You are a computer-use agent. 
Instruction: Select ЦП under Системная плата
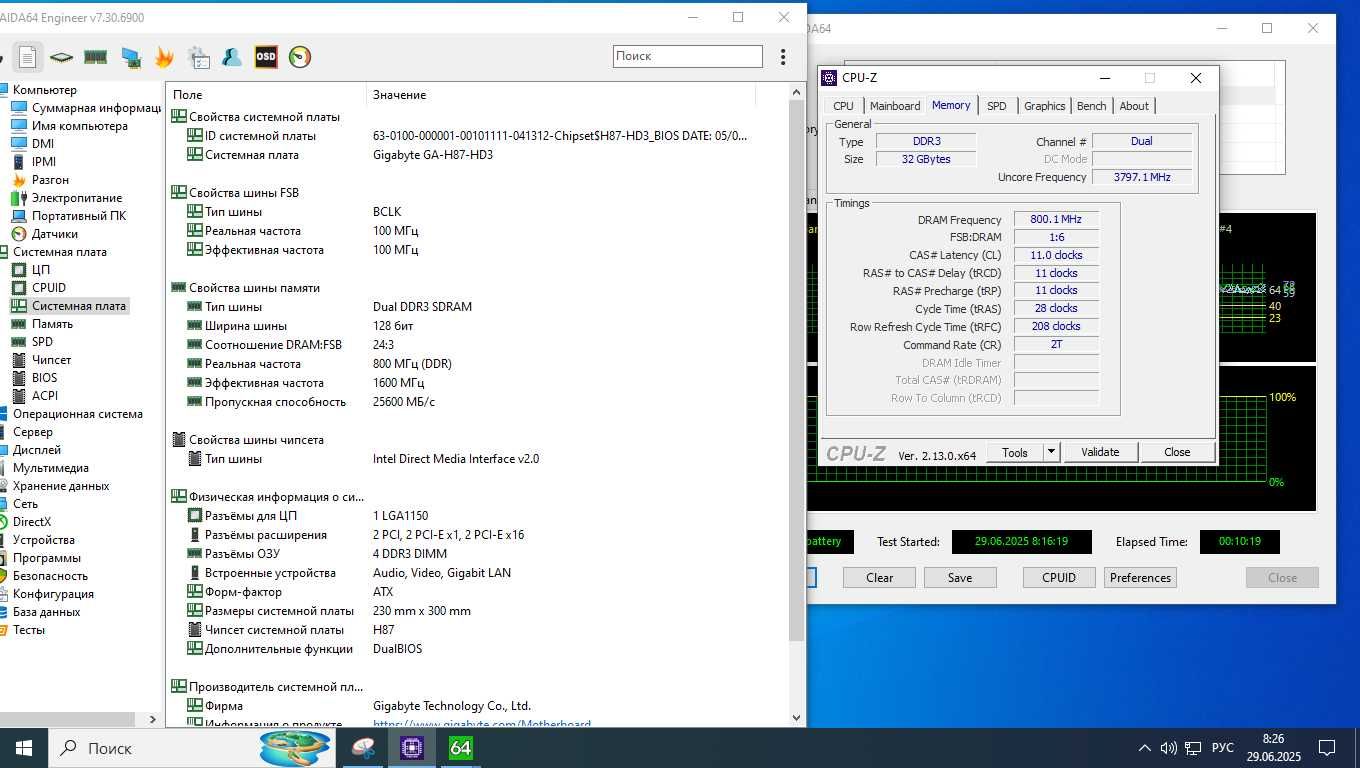coord(41,270)
